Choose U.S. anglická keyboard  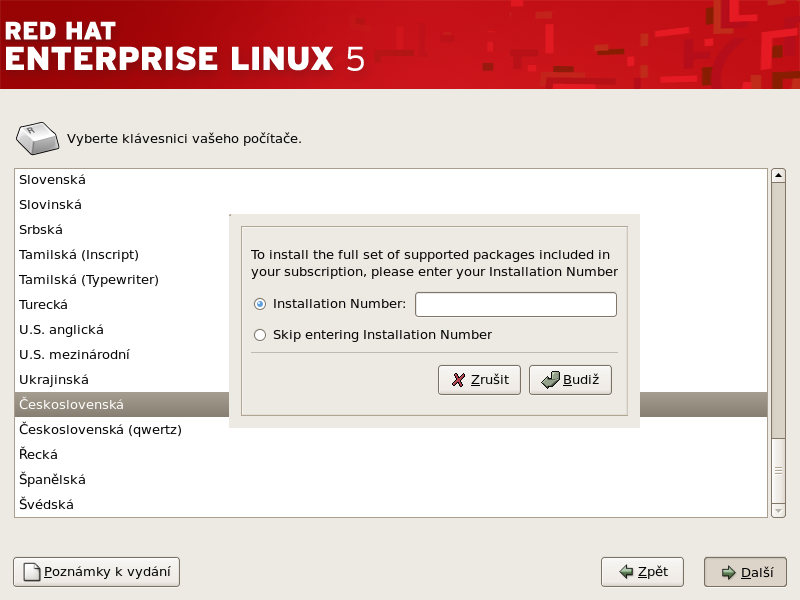click(62, 330)
